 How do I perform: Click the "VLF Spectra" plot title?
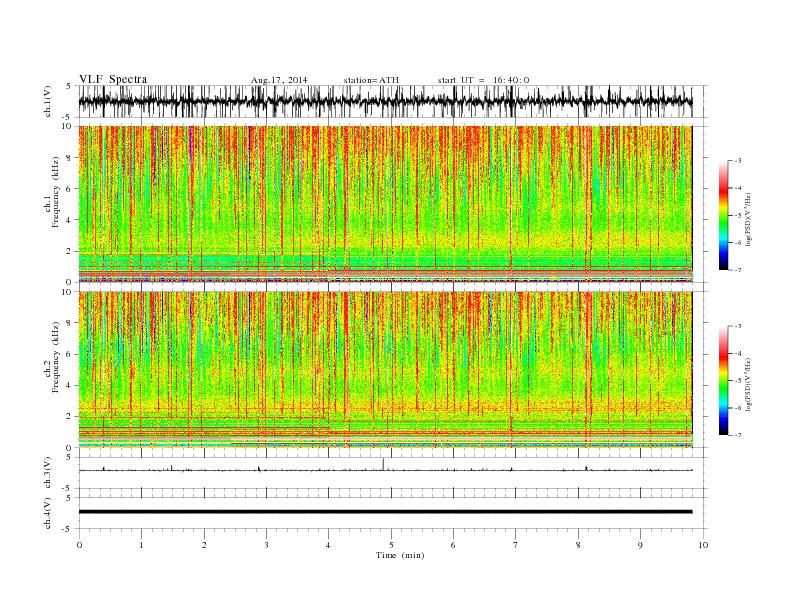pos(113,79)
